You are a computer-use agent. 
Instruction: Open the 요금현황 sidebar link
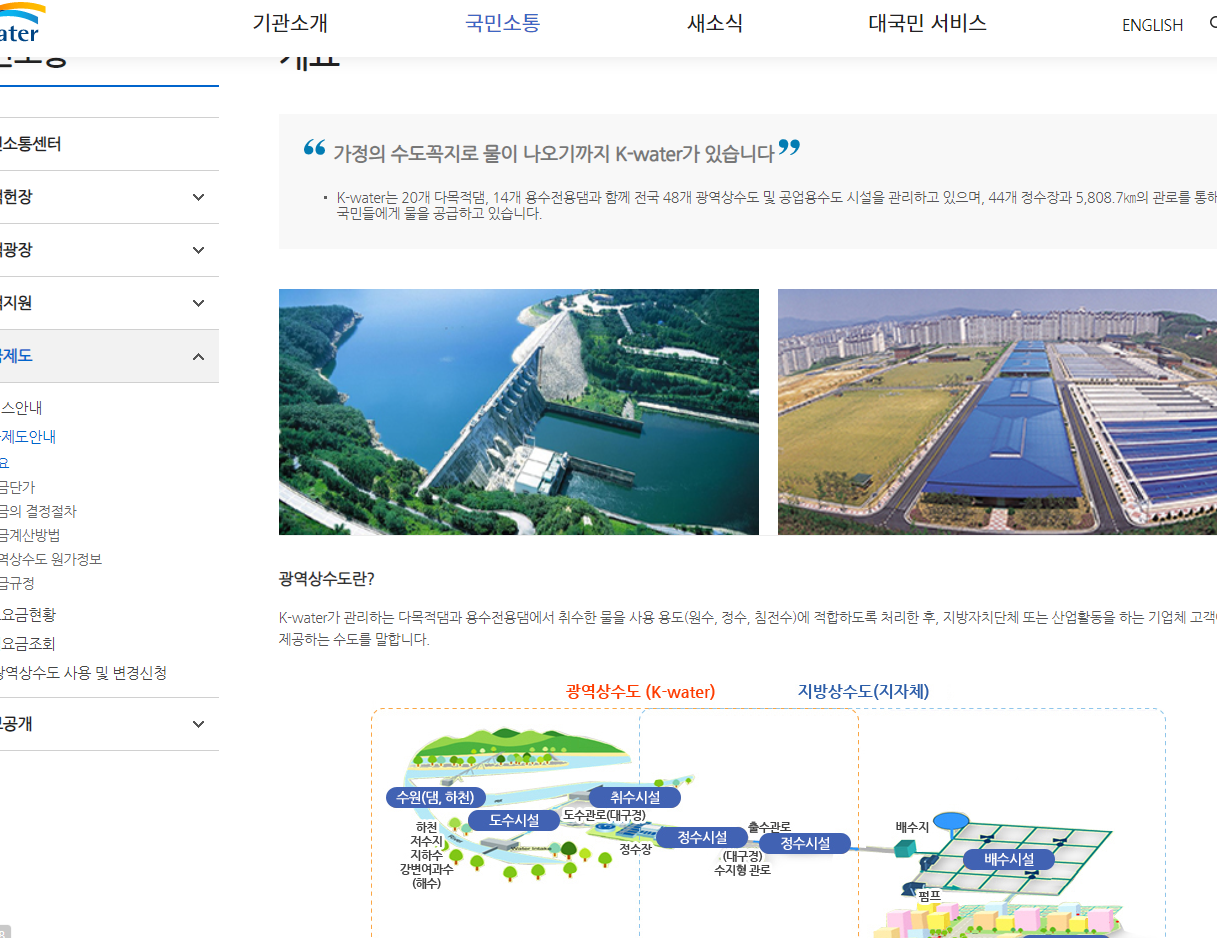(x=28, y=615)
